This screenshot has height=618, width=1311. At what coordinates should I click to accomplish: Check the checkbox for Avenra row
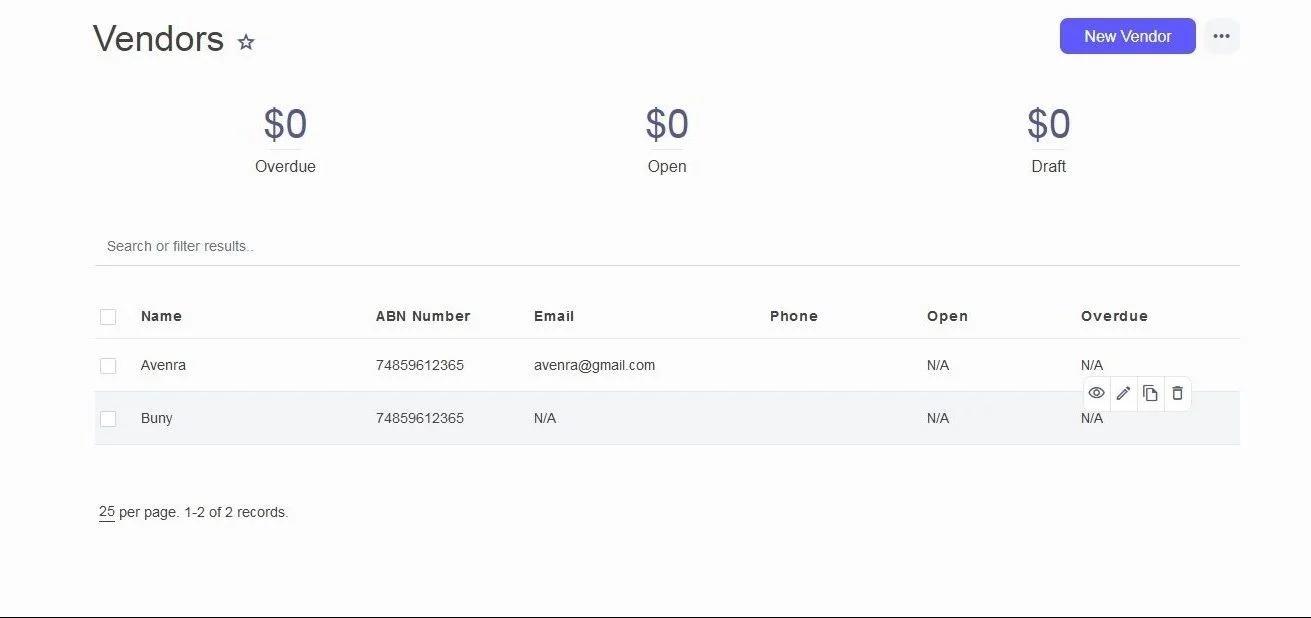pos(108,366)
